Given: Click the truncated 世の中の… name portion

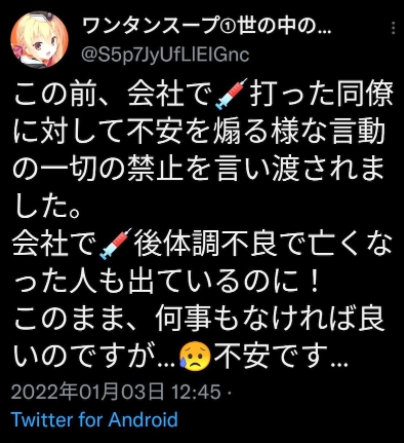Looking at the screenshot, I should pyautogui.click(x=284, y=26).
